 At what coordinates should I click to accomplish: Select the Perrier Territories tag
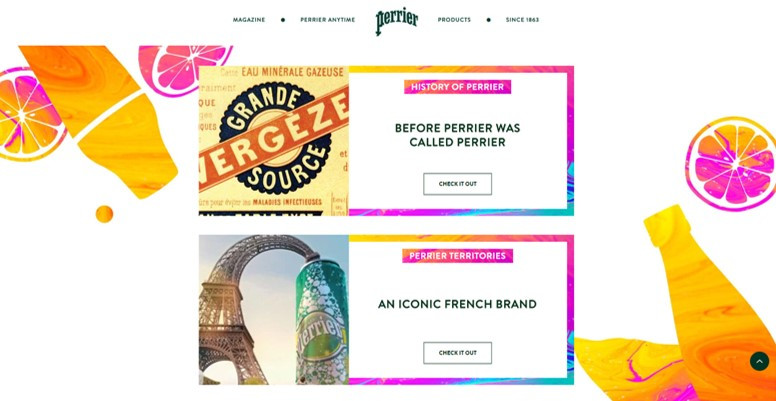457,256
